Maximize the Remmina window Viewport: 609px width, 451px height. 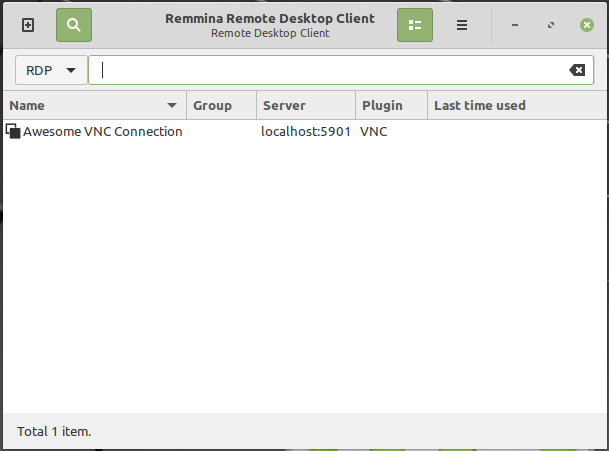tap(551, 25)
